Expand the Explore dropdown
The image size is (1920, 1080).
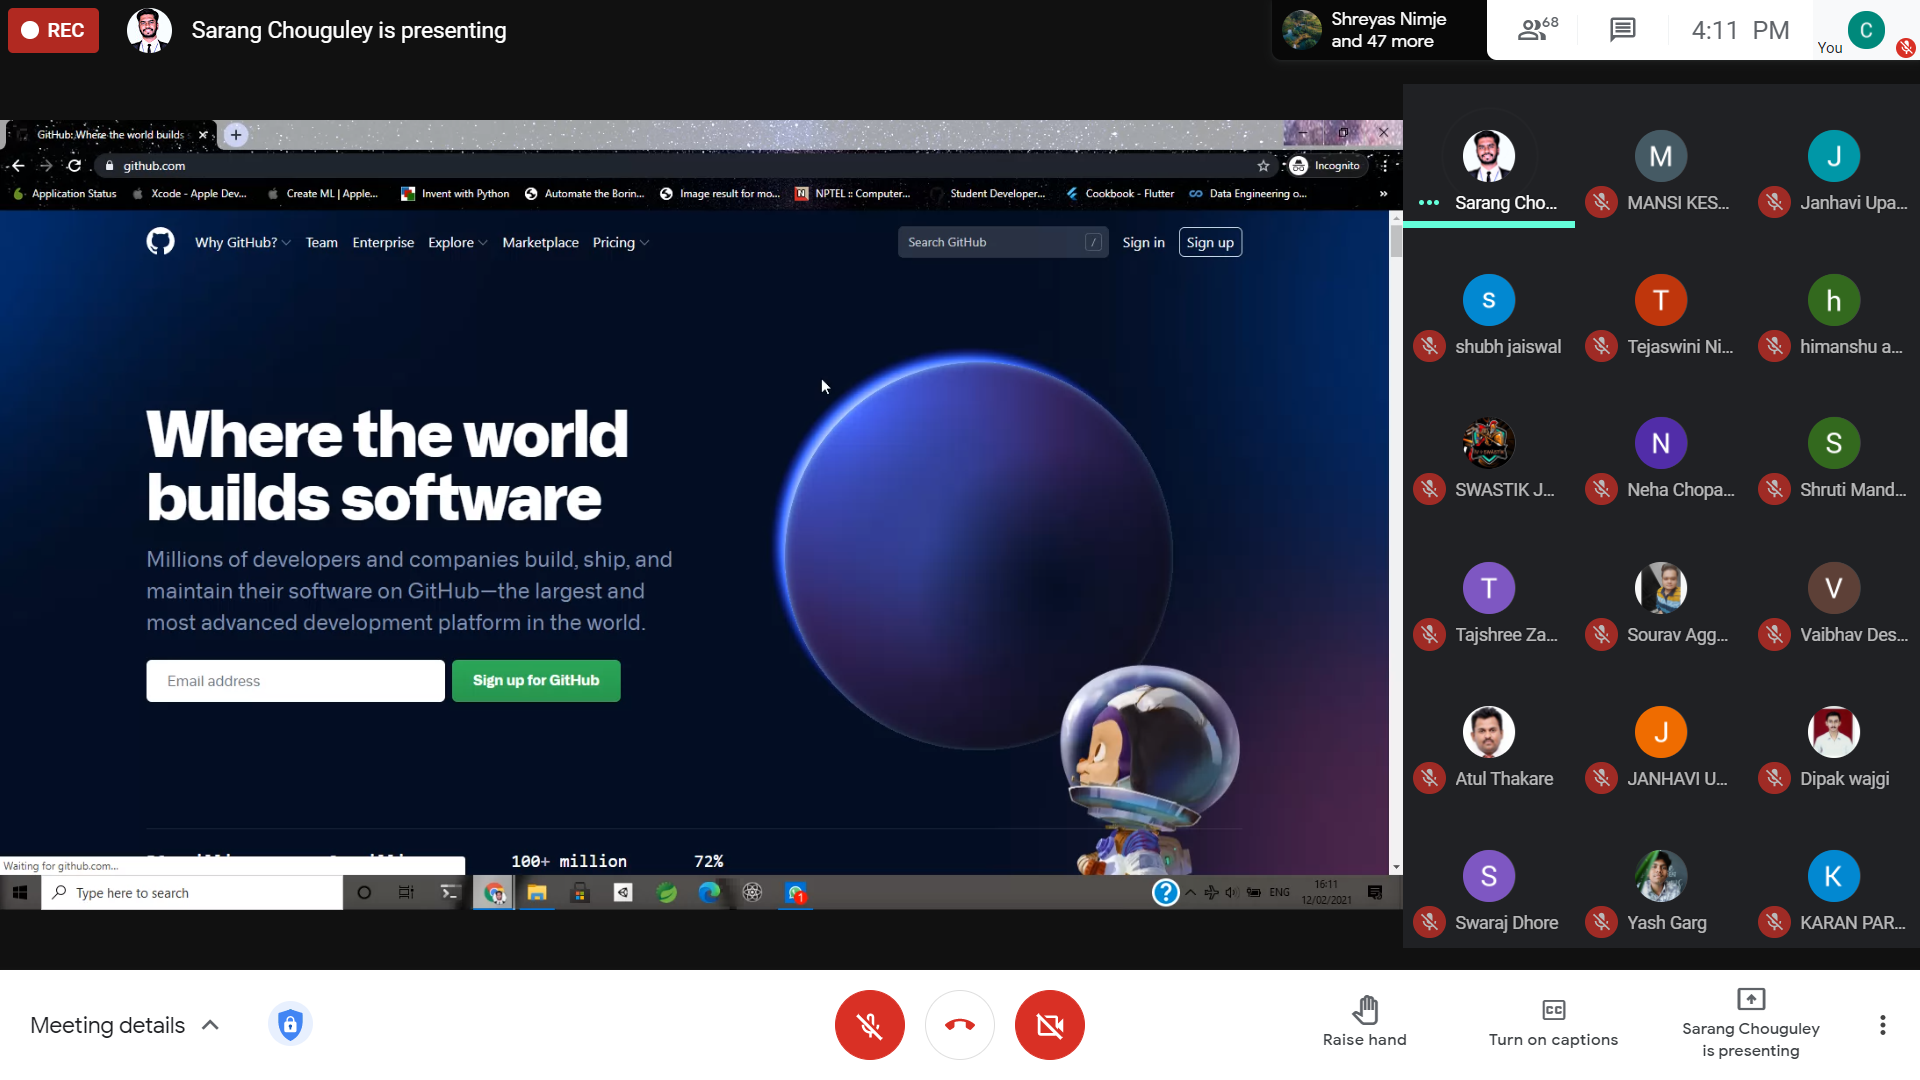pos(457,242)
